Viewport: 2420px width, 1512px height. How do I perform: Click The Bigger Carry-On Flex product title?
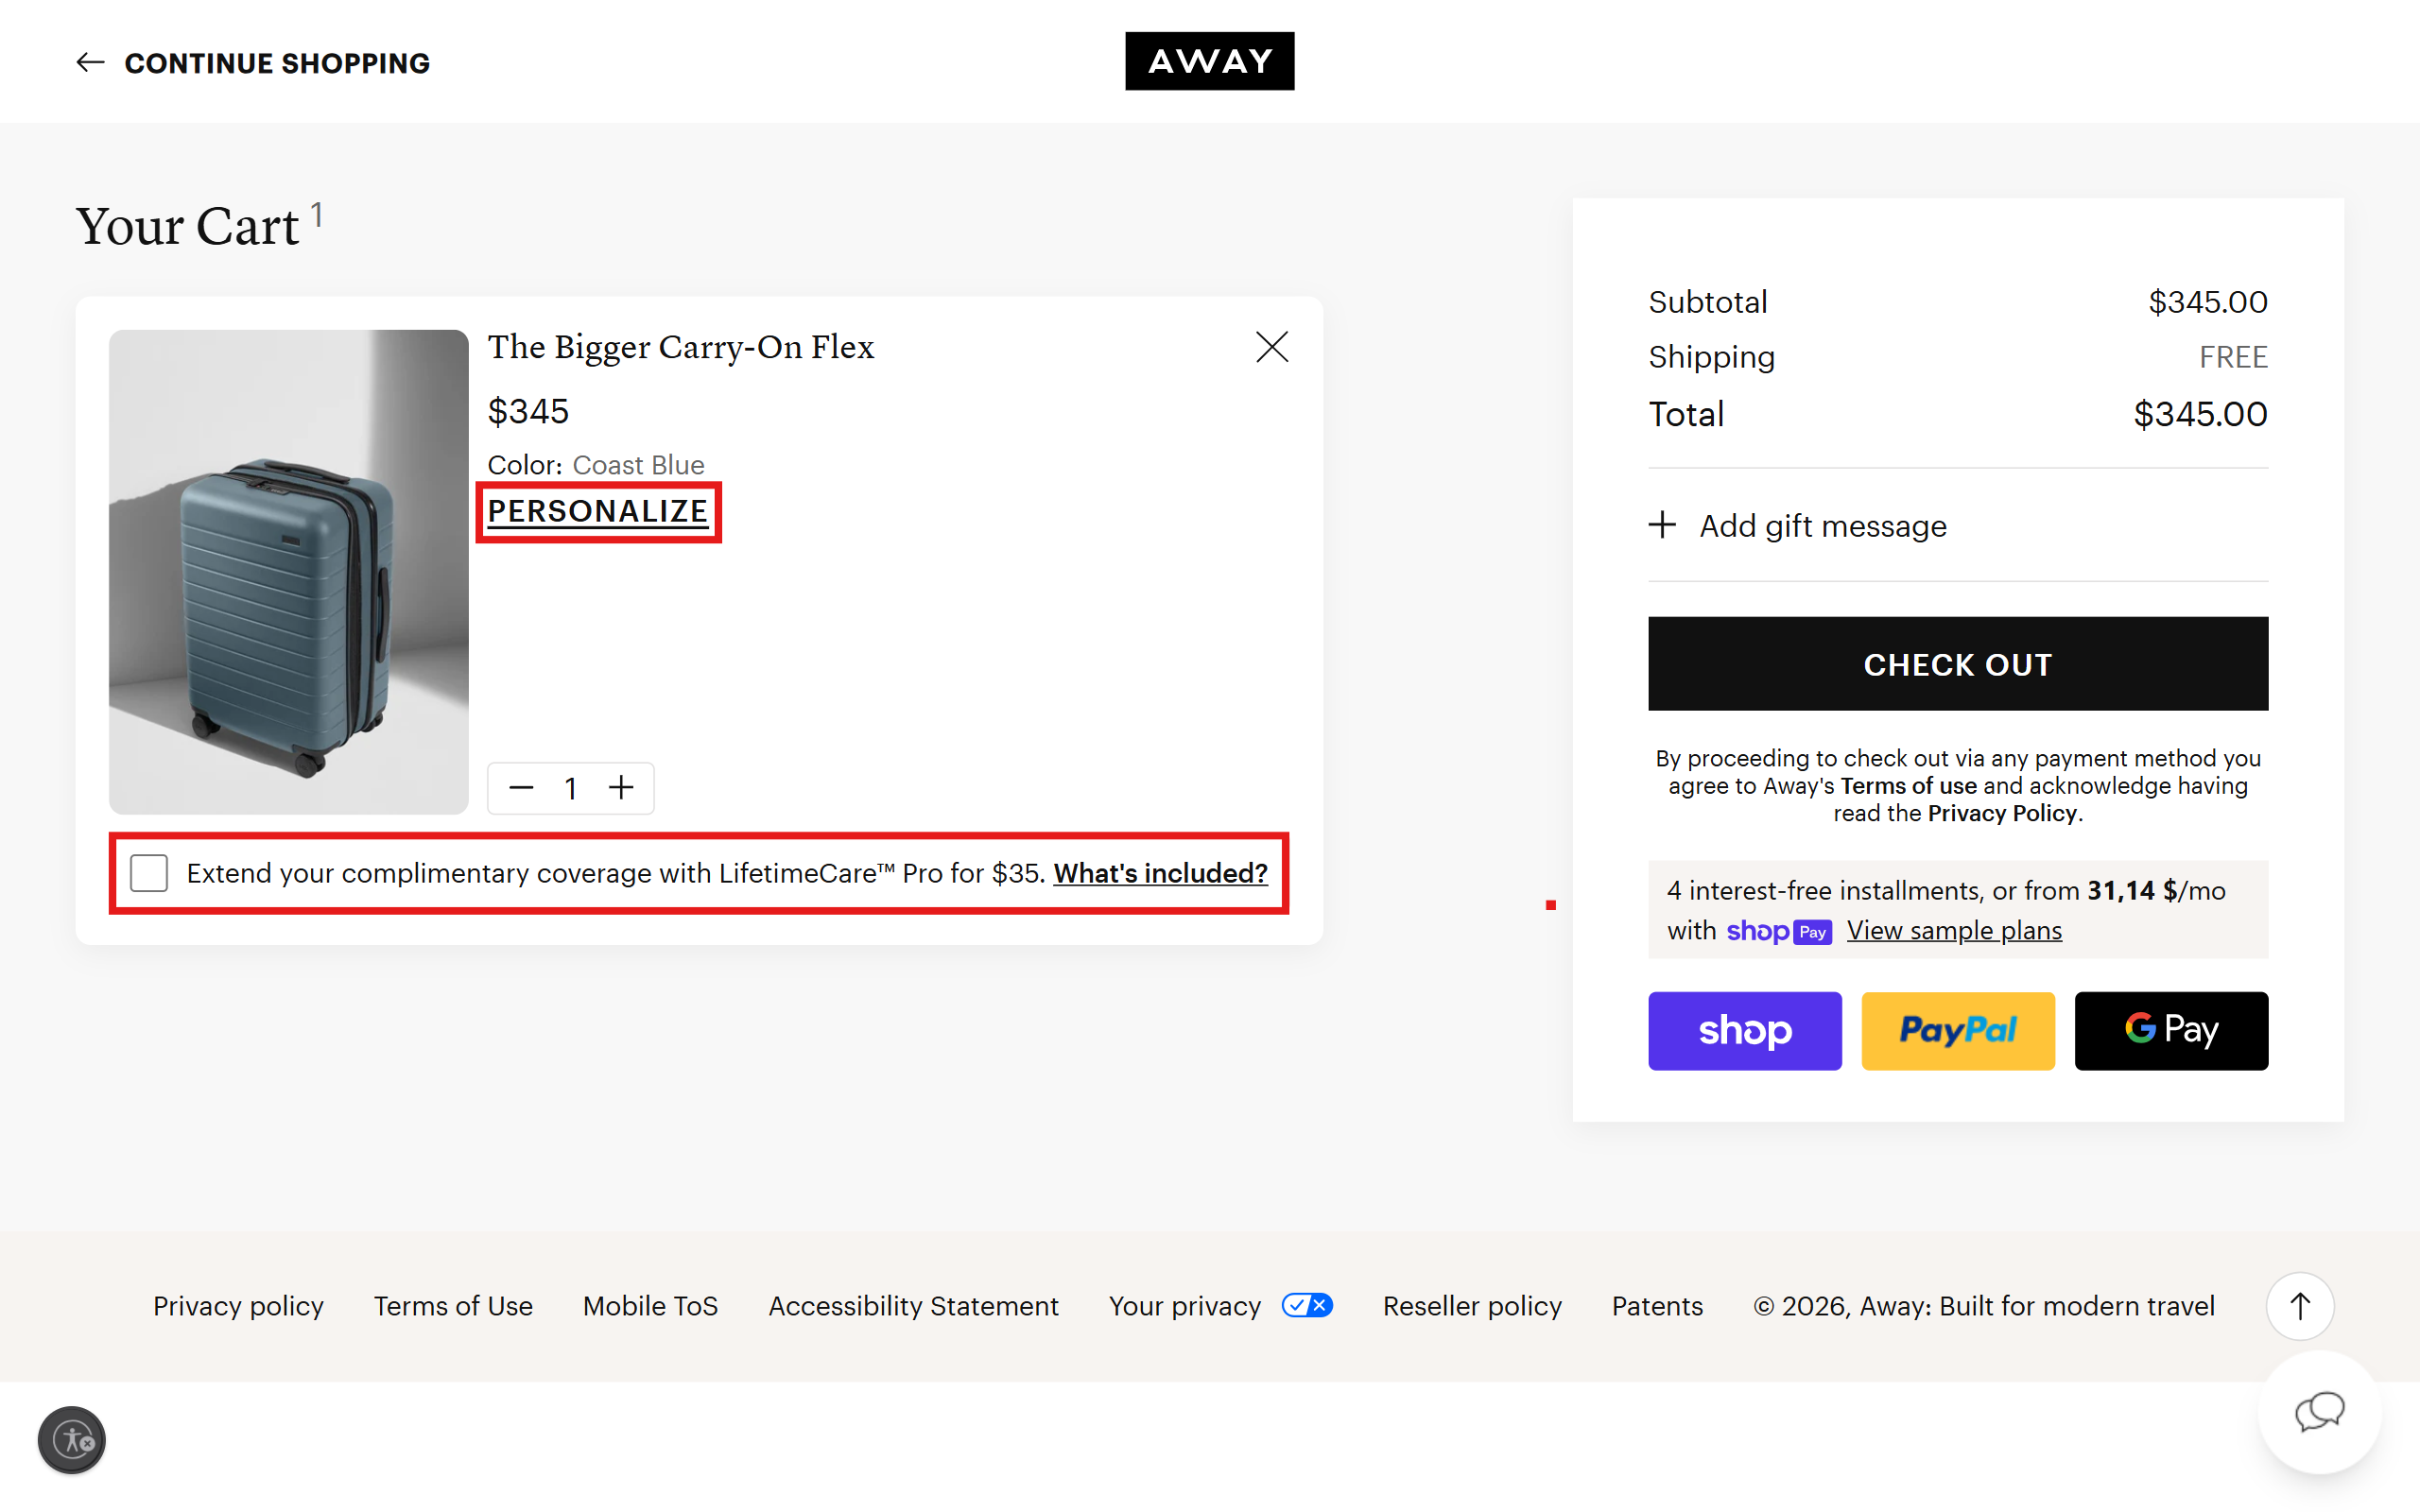[x=680, y=347]
